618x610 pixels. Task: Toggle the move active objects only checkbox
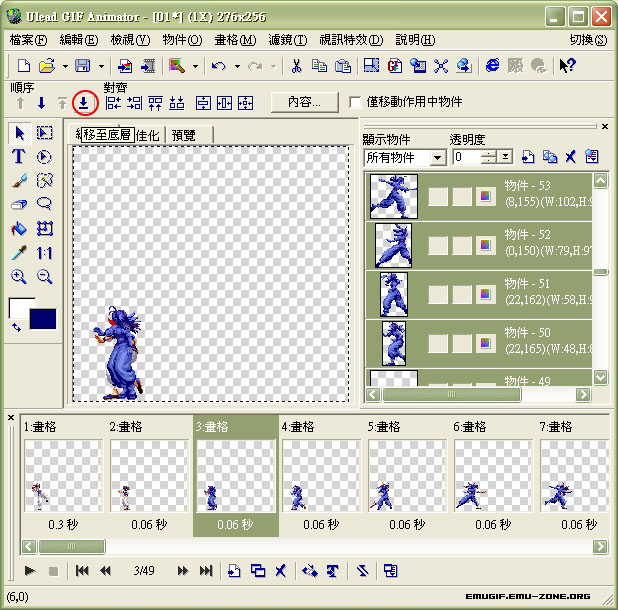click(355, 102)
